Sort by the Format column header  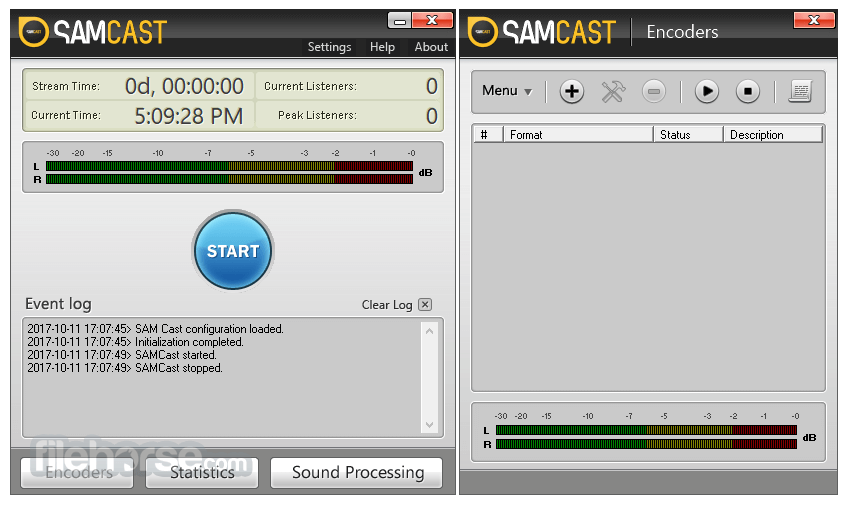coord(578,134)
